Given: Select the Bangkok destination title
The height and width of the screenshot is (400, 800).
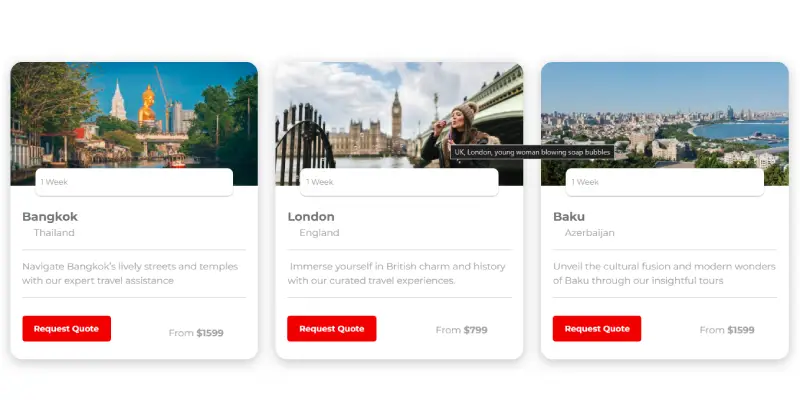Looking at the screenshot, I should 50,217.
